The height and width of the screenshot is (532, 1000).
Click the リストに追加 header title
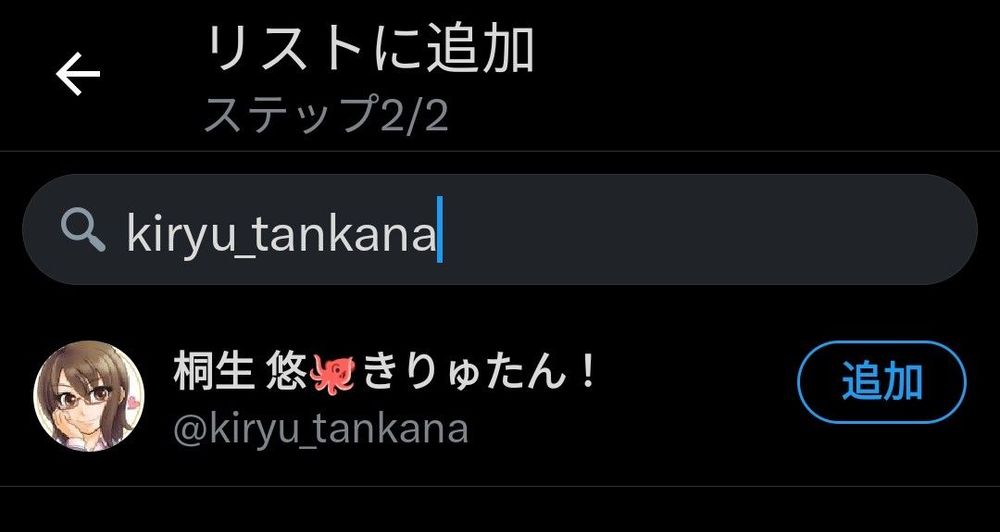coord(371,50)
